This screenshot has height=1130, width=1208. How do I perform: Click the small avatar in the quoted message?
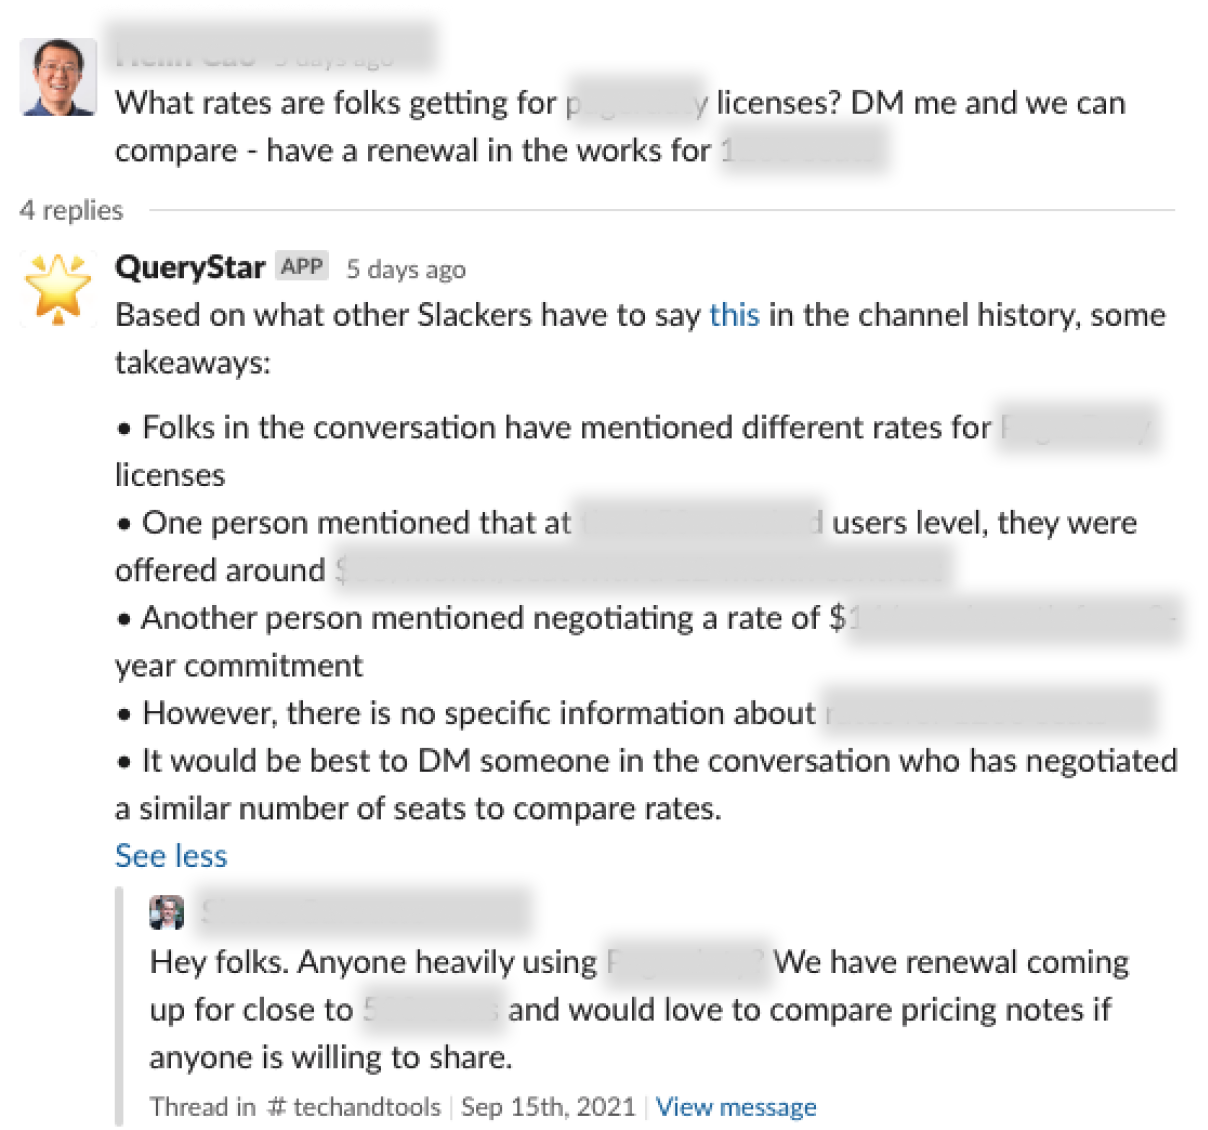166,912
